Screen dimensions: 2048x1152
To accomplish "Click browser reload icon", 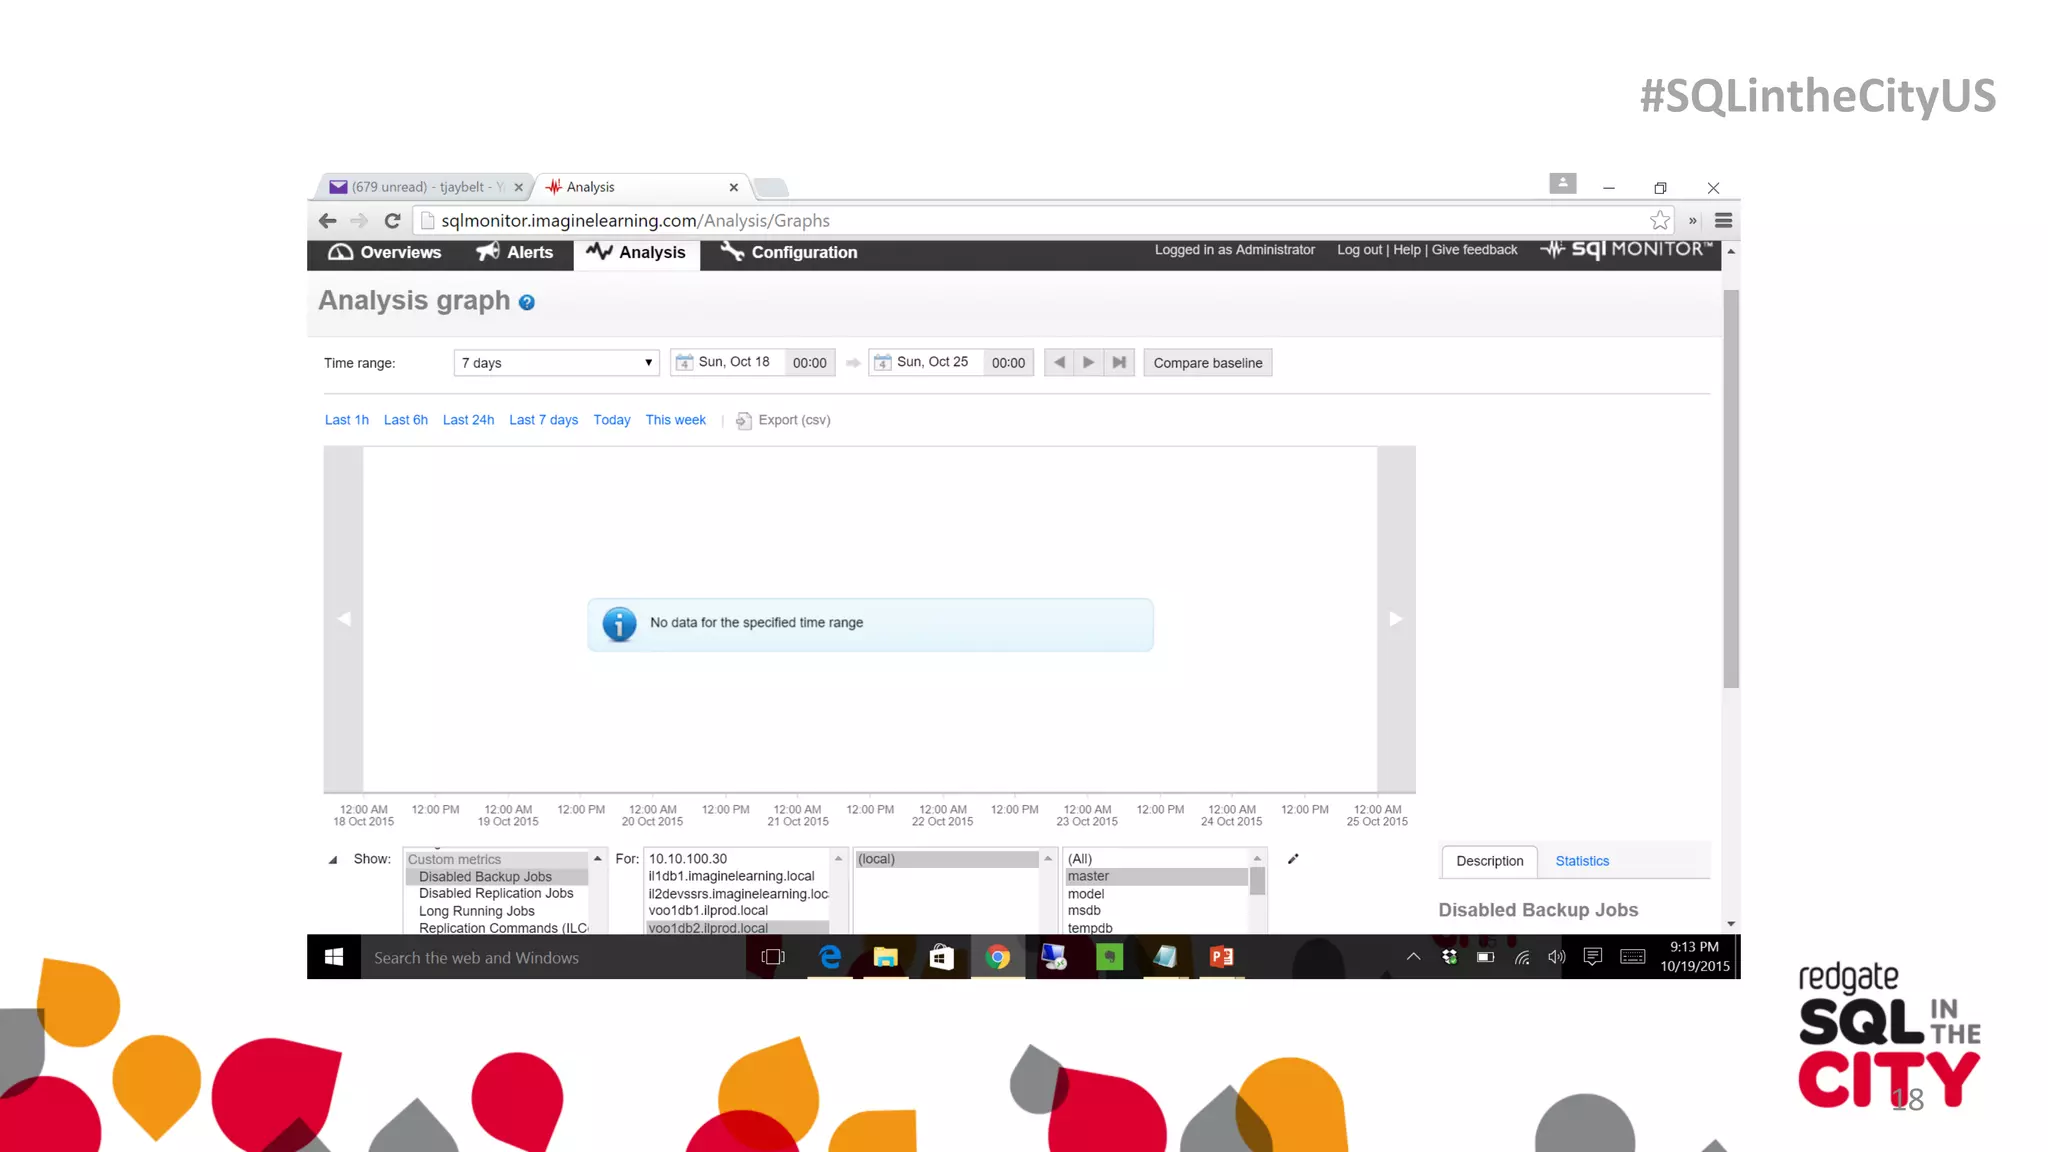I will click(x=393, y=221).
